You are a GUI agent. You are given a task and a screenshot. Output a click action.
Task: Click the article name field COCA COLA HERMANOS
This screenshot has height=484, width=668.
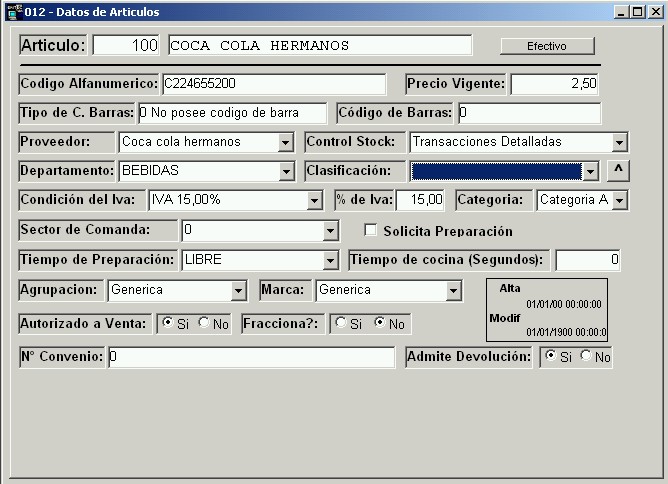point(320,45)
